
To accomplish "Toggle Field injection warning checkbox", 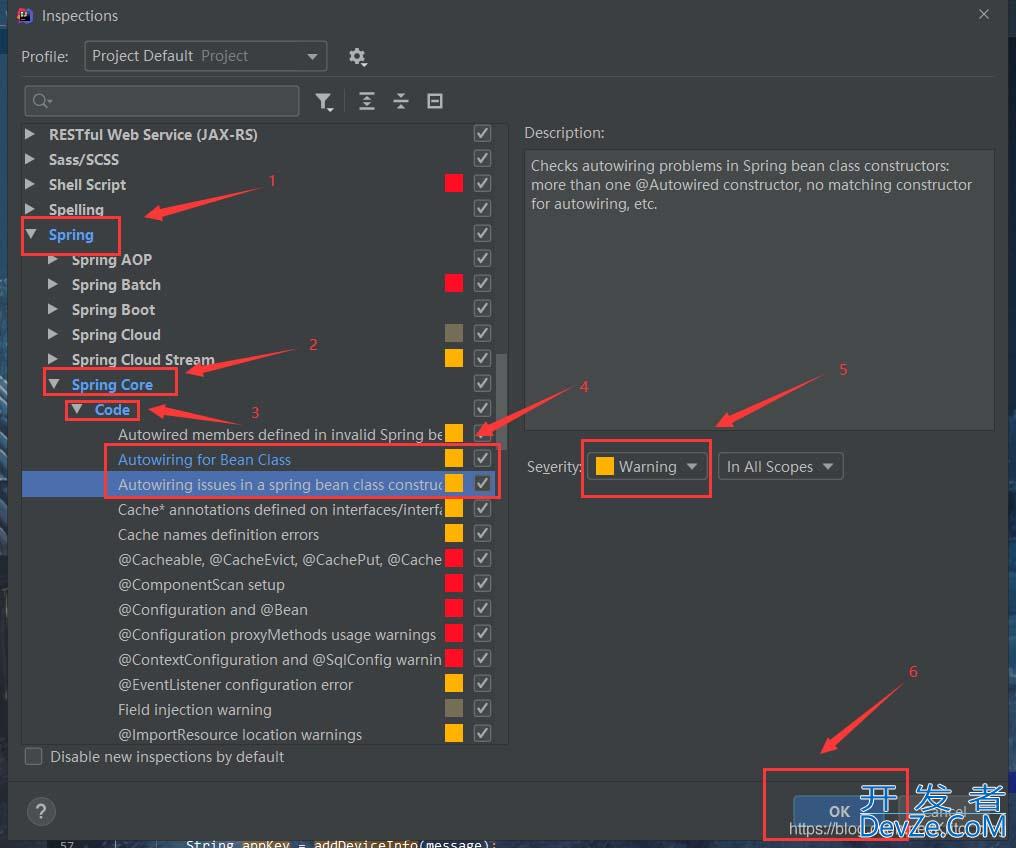I will pos(482,708).
